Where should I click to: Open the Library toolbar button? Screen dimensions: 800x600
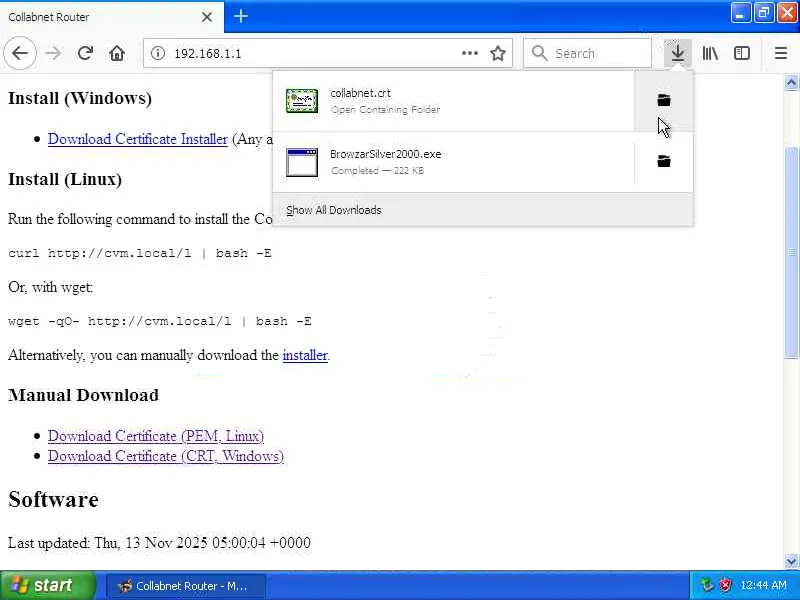pos(710,53)
